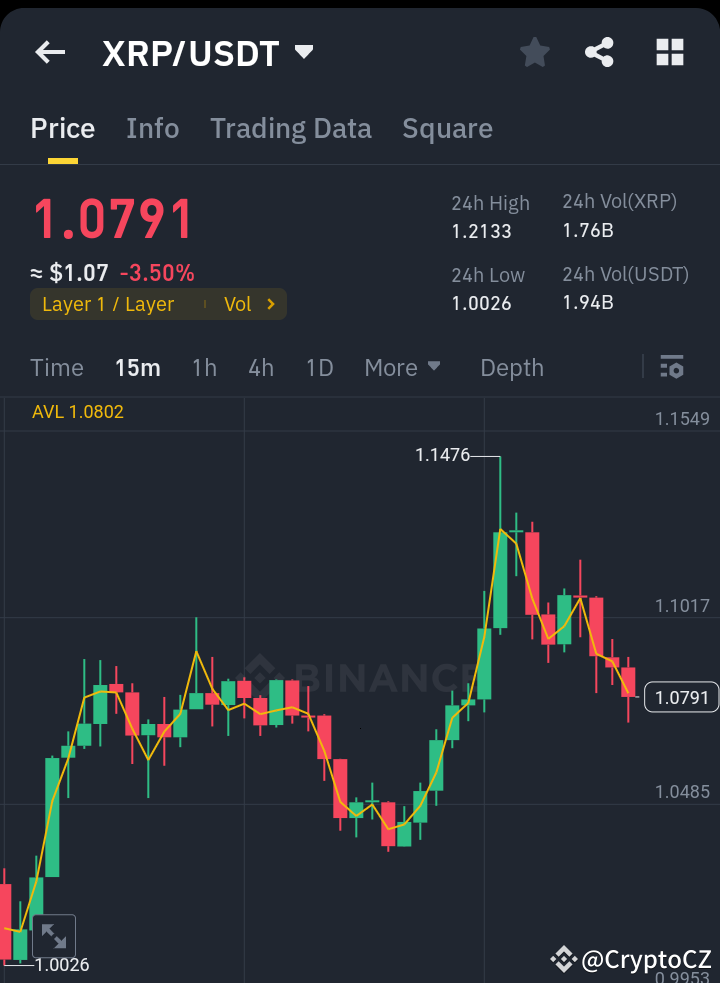
Task: Open the share options using the share icon
Action: 599,52
